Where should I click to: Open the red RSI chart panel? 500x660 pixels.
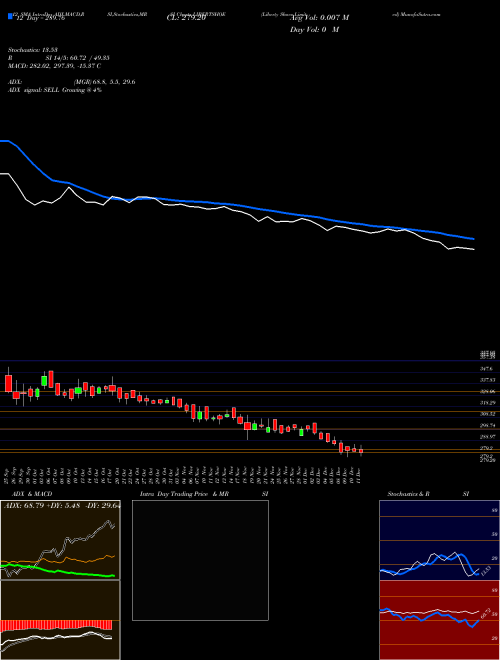click(x=439, y=620)
